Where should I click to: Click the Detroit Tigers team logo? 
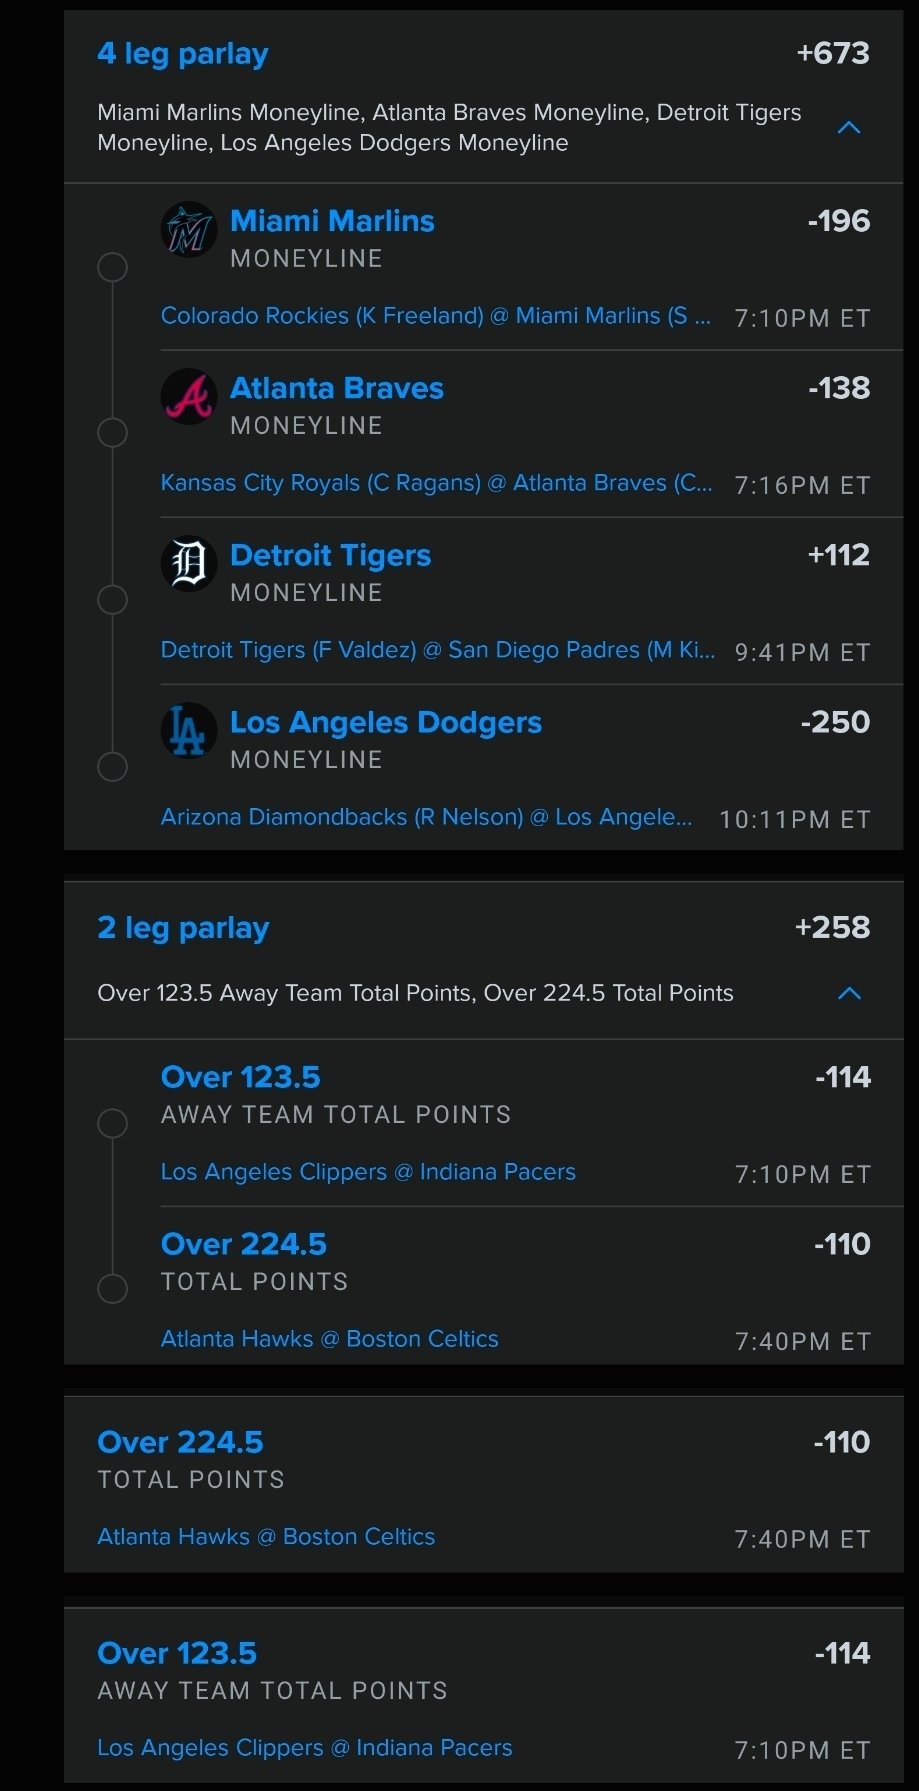pyautogui.click(x=189, y=564)
